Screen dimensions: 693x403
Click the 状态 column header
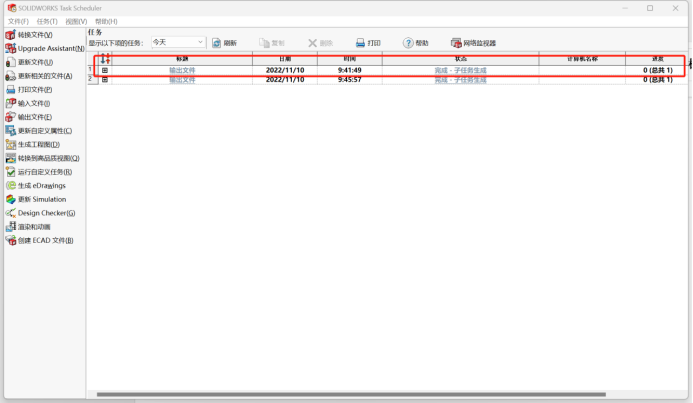[461, 58]
